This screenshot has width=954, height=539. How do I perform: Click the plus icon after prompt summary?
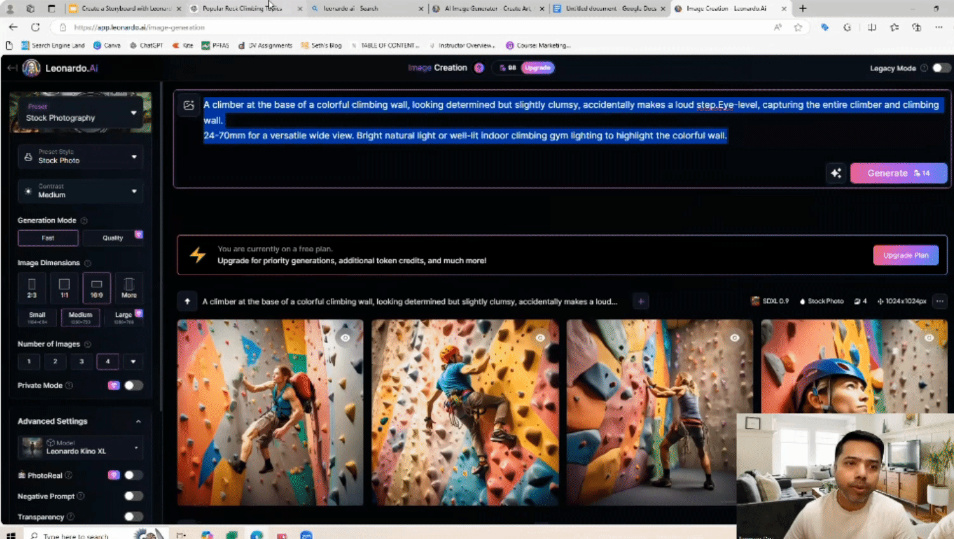641,301
